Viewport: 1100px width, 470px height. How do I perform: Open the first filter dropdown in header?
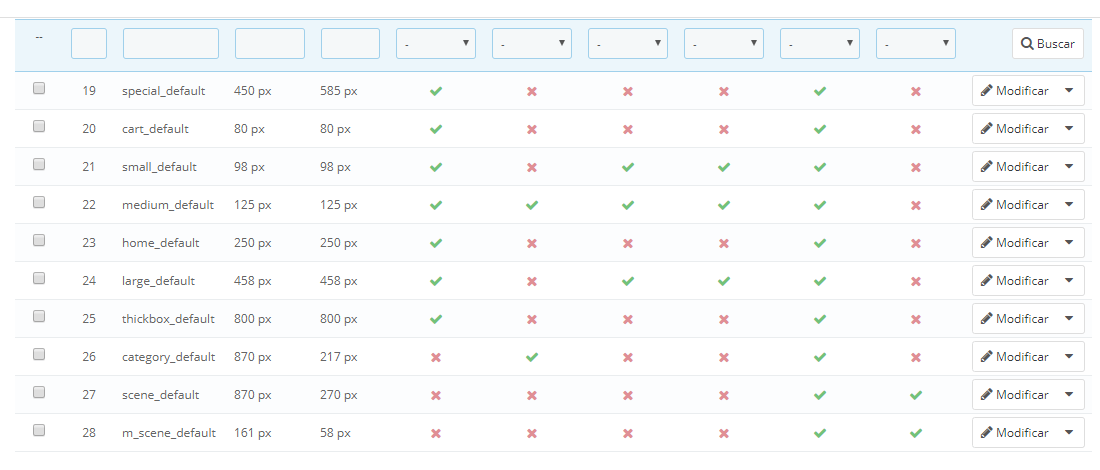click(x=436, y=43)
